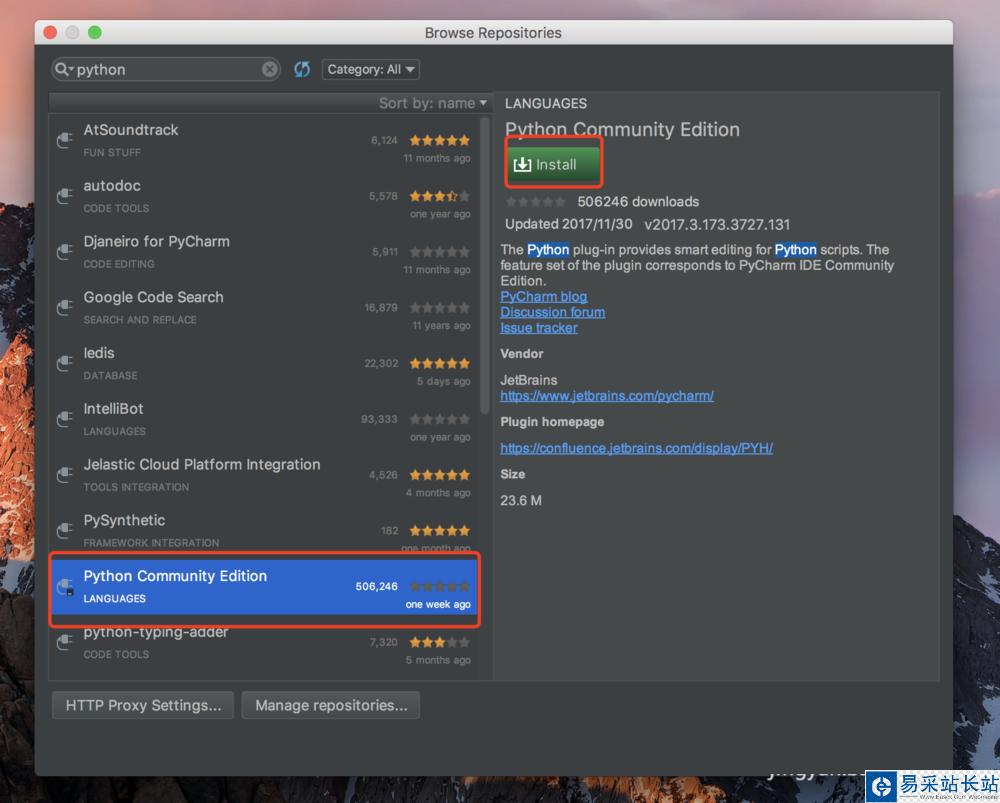
Task: Click the AtSoundtrack plugin plug icon
Action: click(64, 140)
